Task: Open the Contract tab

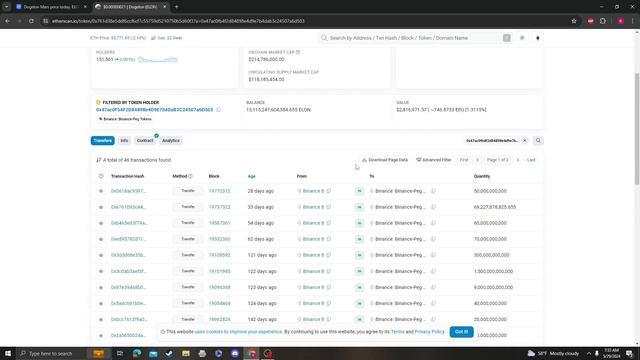Action: [145, 140]
